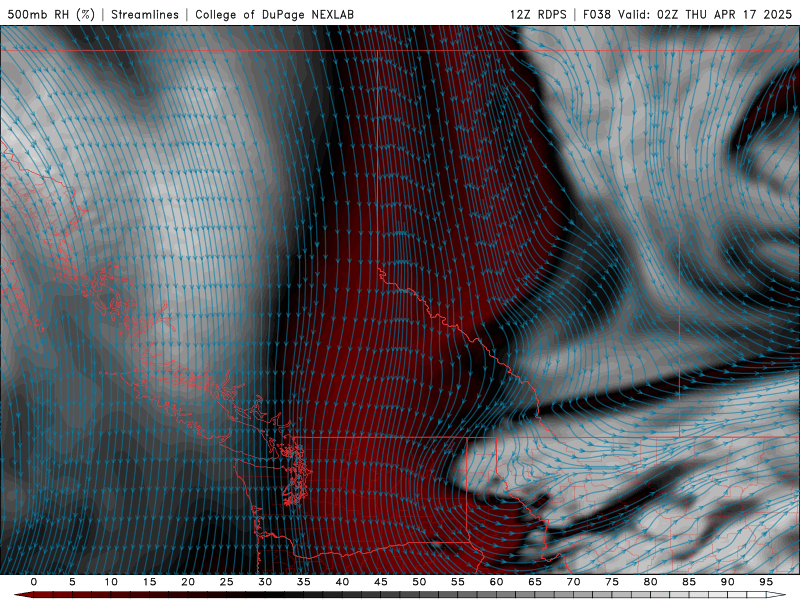The height and width of the screenshot is (600, 800).
Task: Click the colorbar label "80"
Action: (x=650, y=582)
